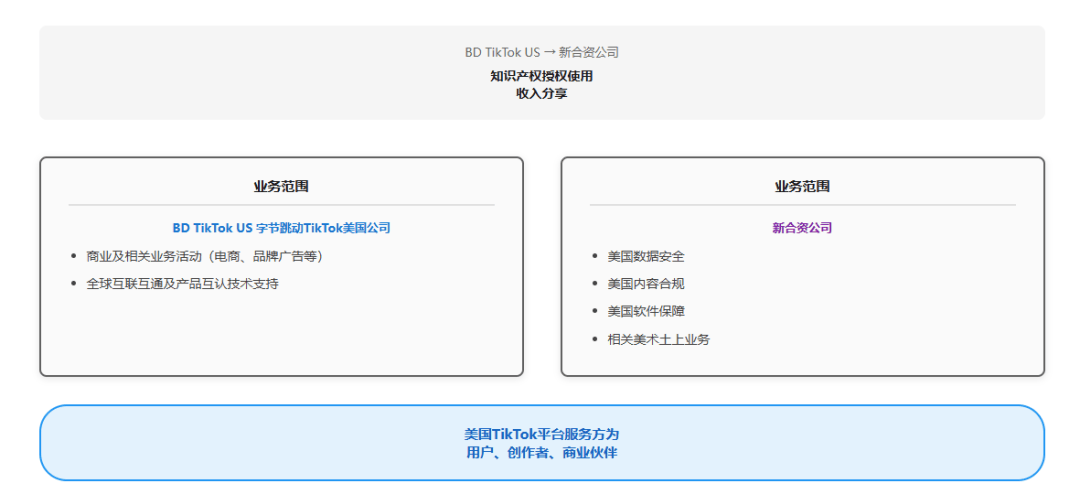This screenshot has width=1080, height=494.
Task: Click the purple 新合资公司 subtitle
Action: pyautogui.click(x=802, y=228)
